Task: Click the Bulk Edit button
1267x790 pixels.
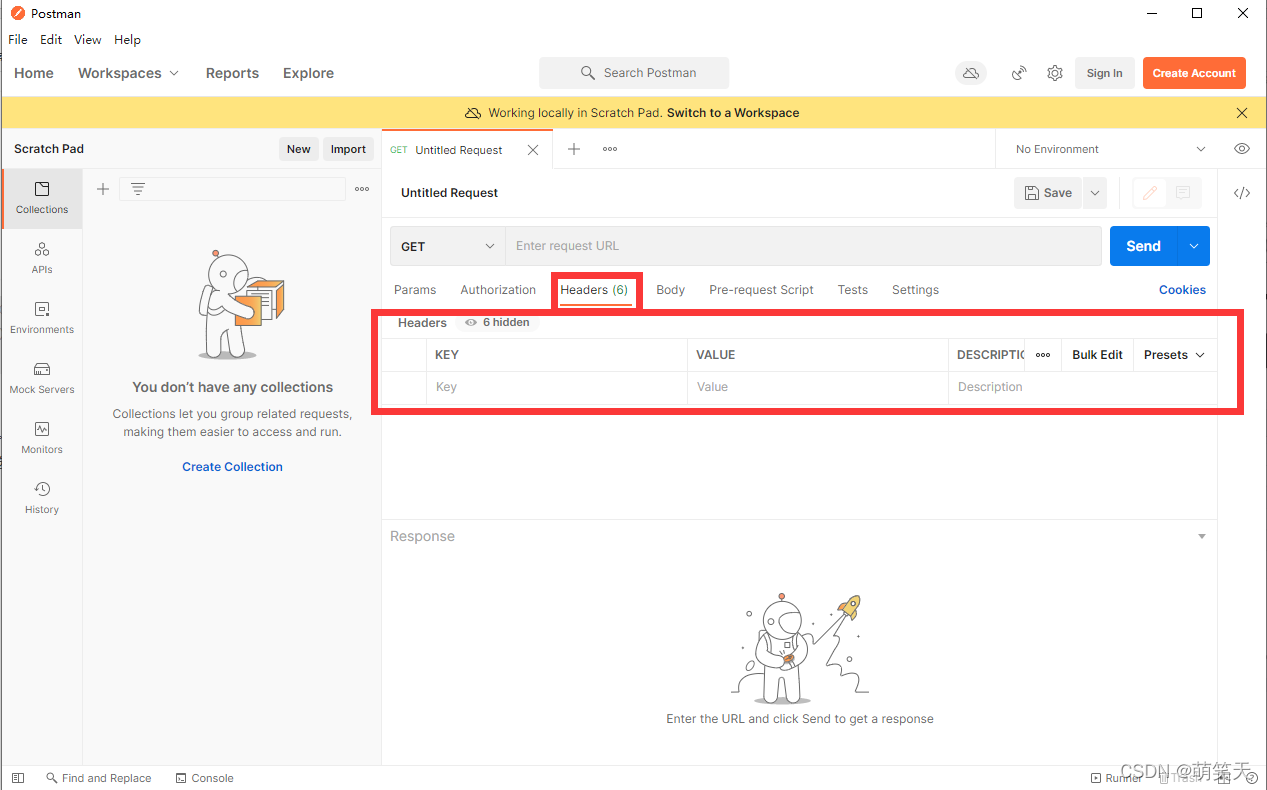Action: [x=1097, y=355]
